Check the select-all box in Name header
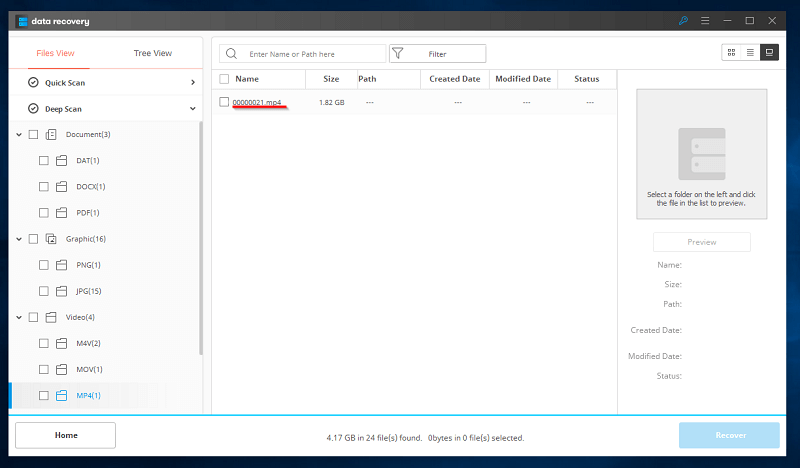This screenshot has height=468, width=800. click(x=224, y=79)
